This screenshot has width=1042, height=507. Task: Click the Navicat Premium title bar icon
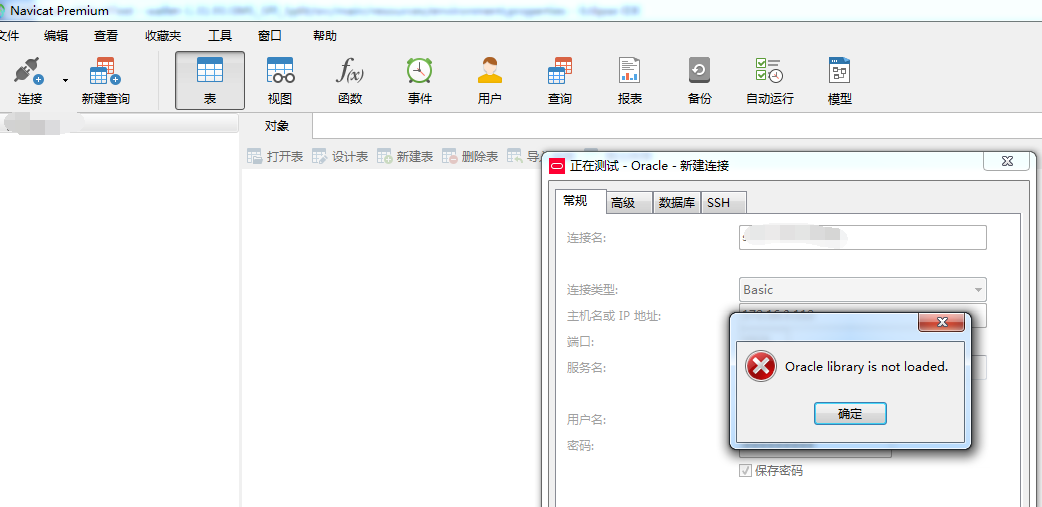3,11
